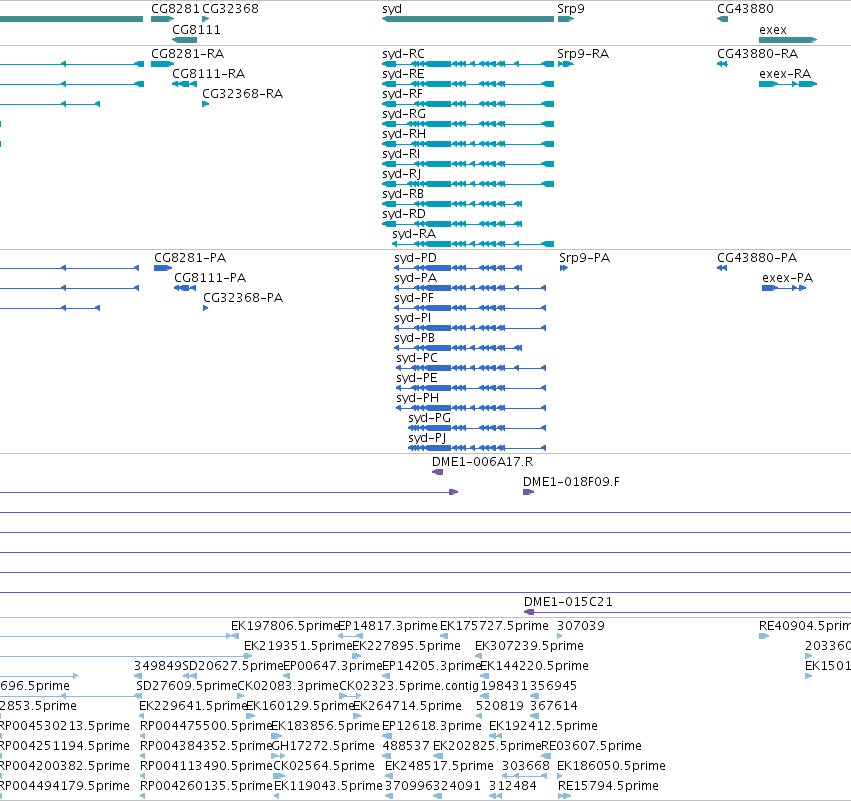Select the DME1-018F09.F clone label

pyautogui.click(x=571, y=482)
